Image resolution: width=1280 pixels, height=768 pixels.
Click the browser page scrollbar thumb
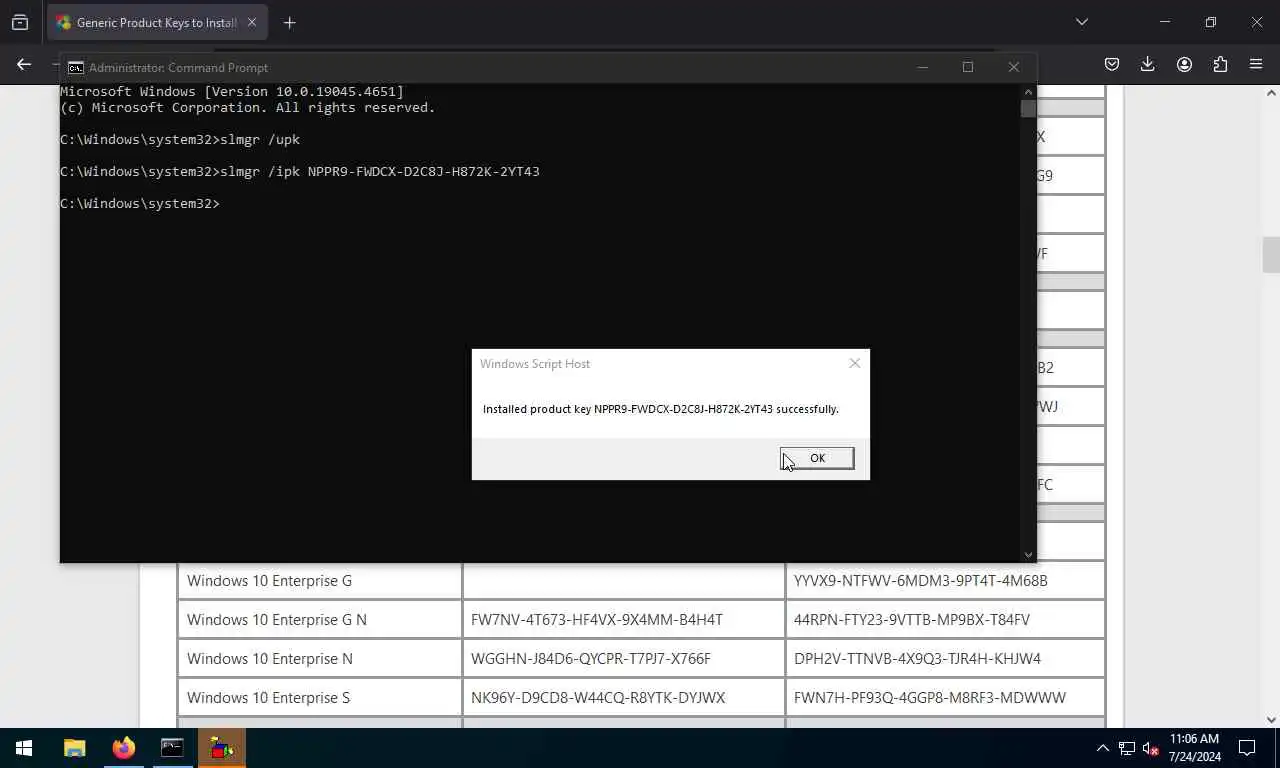pyautogui.click(x=1271, y=254)
